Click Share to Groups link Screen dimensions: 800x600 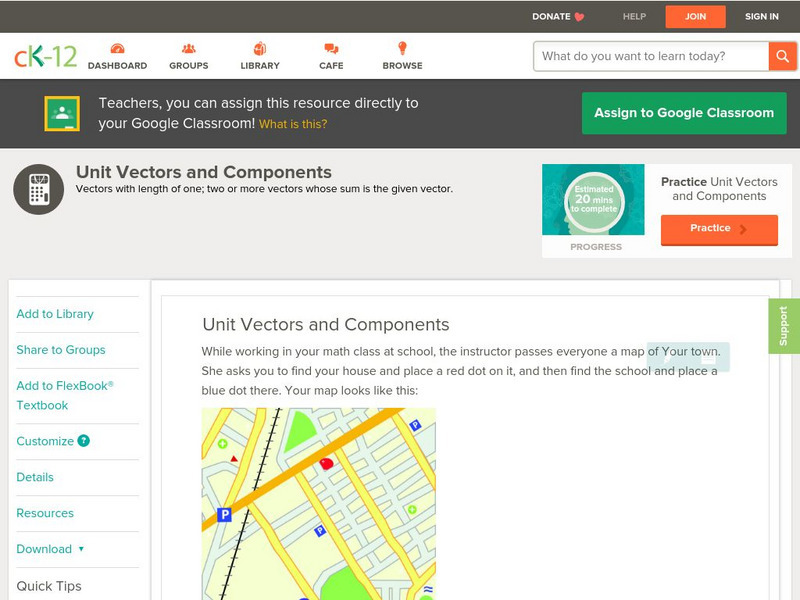(x=61, y=350)
